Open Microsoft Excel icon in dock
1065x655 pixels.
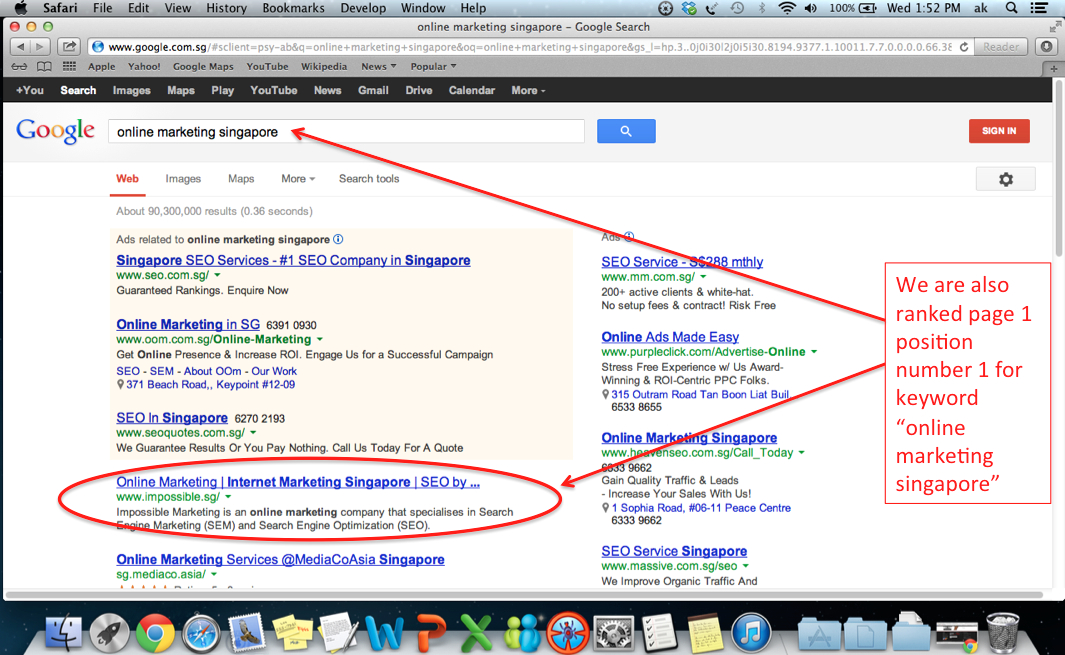click(x=476, y=633)
